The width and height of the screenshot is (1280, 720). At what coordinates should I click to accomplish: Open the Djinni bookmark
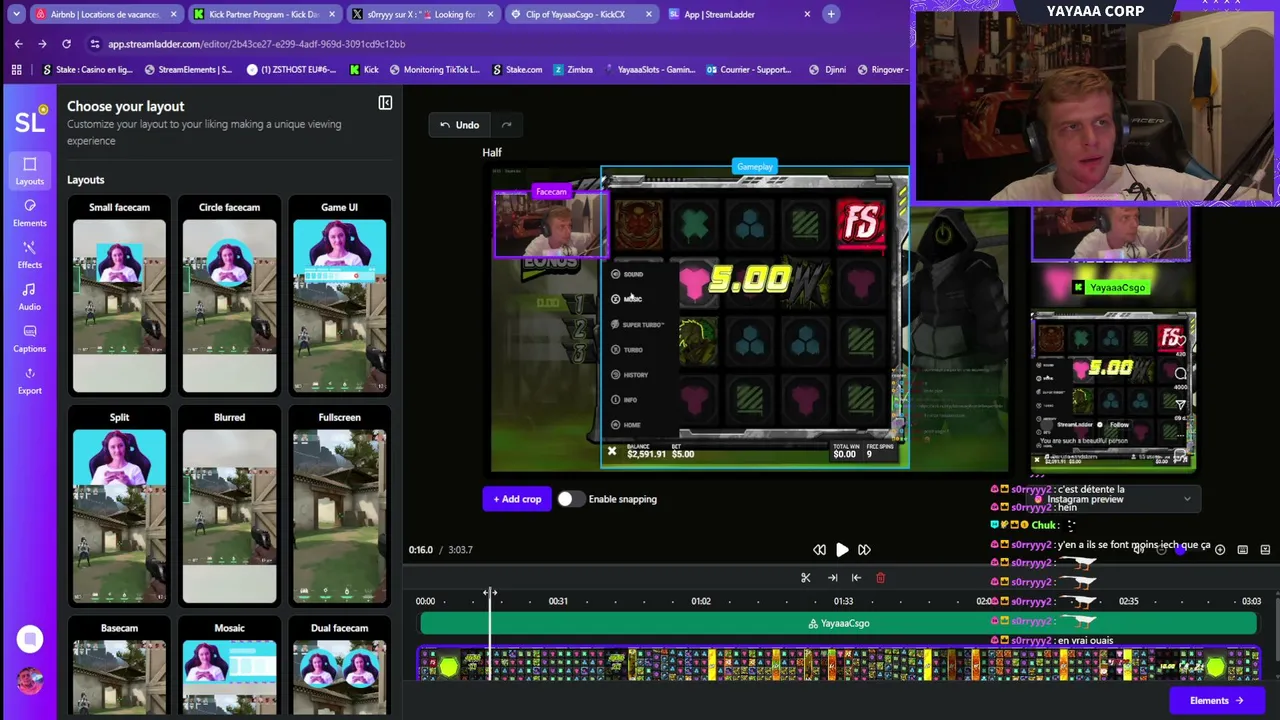[827, 70]
